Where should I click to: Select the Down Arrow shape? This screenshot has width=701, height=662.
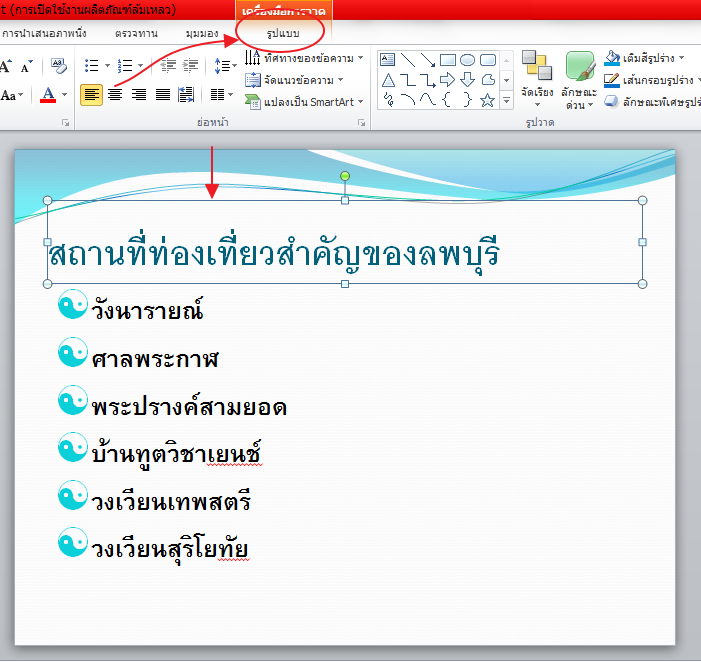[468, 80]
